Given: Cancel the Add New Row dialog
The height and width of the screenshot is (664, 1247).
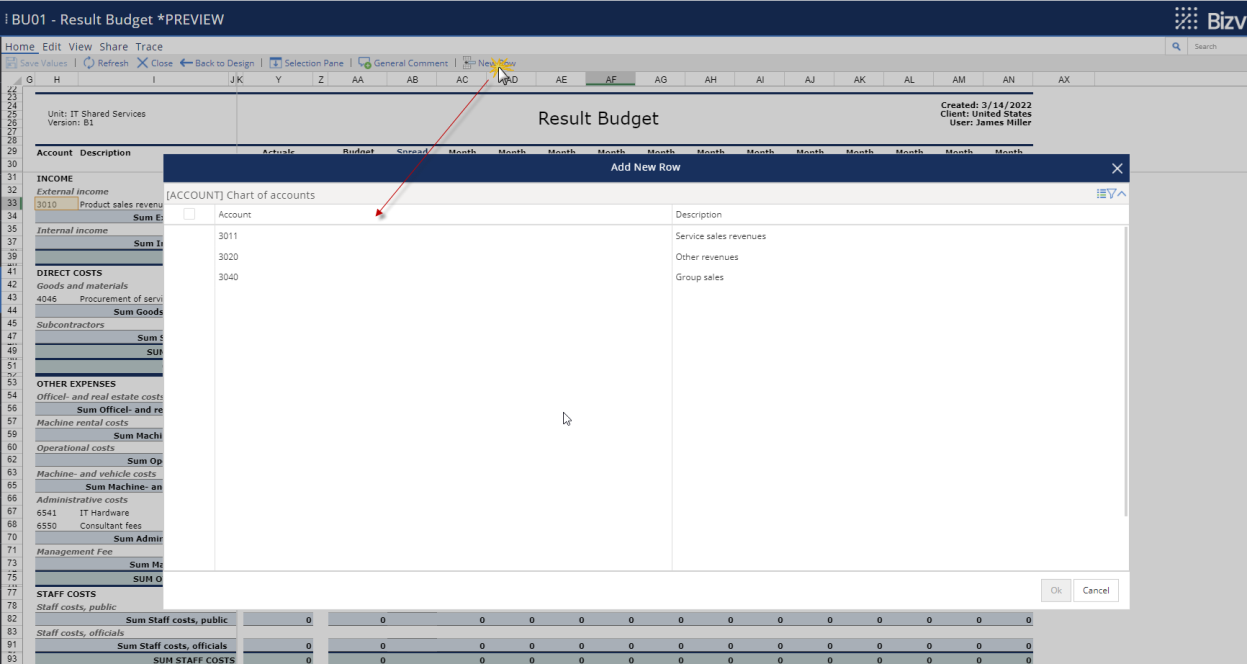Looking at the screenshot, I should point(1096,590).
